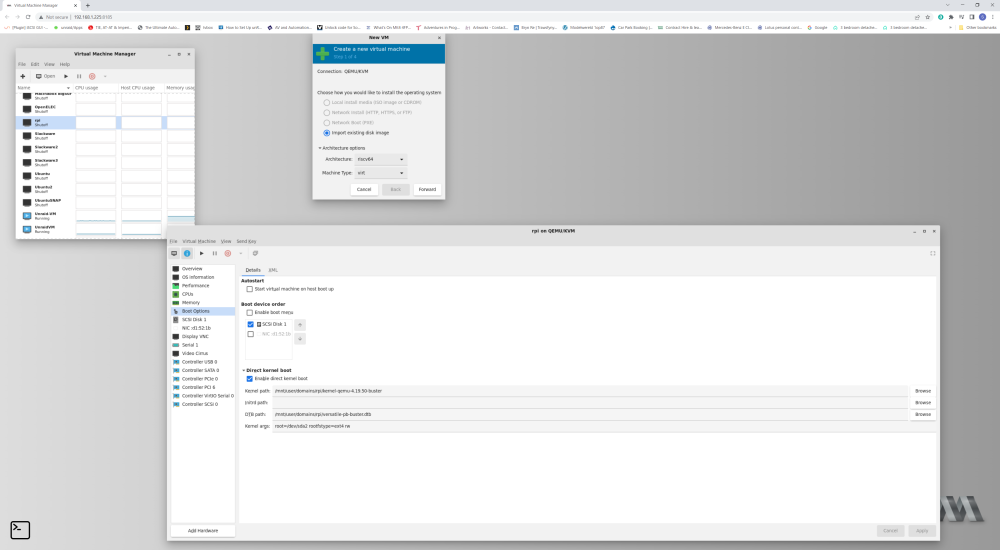Switch to the XML tab
Screen dimensions: 1000x550
click(273, 270)
